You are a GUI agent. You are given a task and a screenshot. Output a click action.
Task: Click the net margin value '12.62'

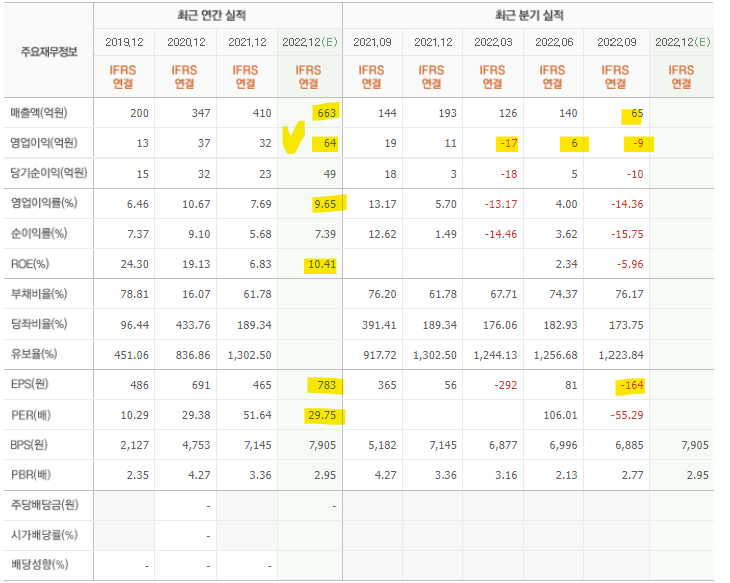[x=382, y=234]
